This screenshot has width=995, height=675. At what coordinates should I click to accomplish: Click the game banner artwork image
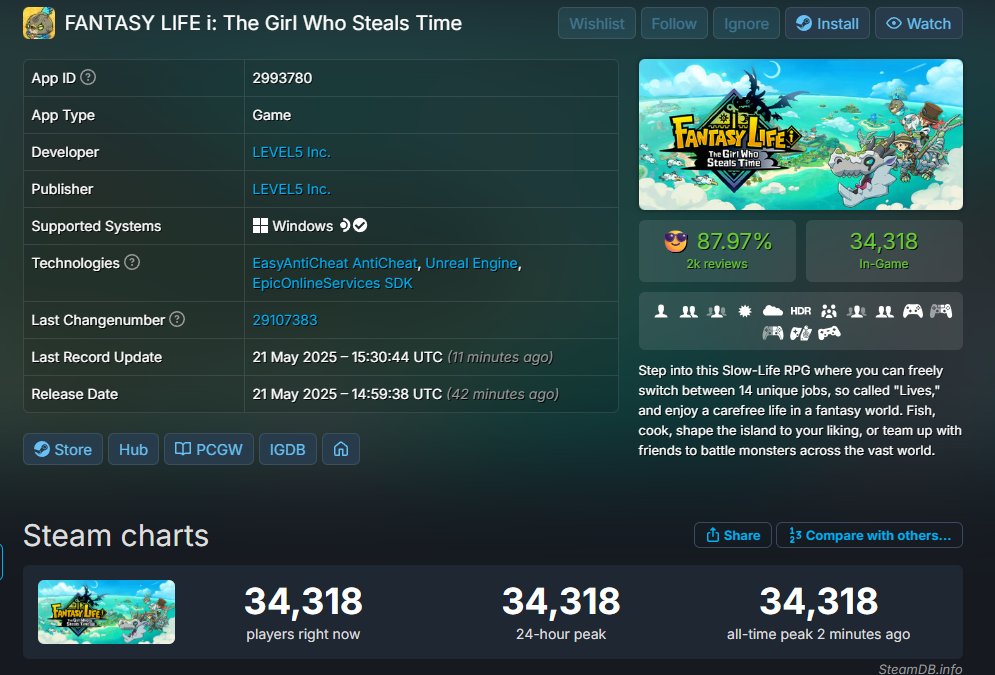pyautogui.click(x=801, y=134)
